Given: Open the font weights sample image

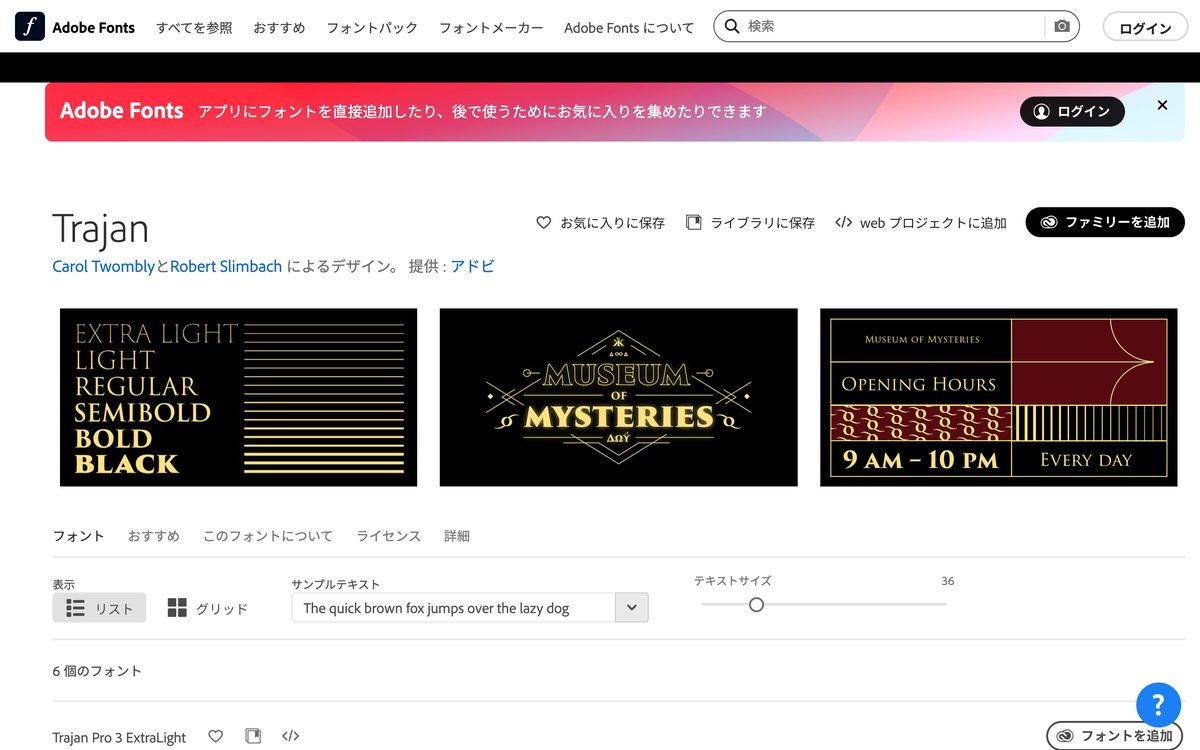Looking at the screenshot, I should click(x=239, y=398).
